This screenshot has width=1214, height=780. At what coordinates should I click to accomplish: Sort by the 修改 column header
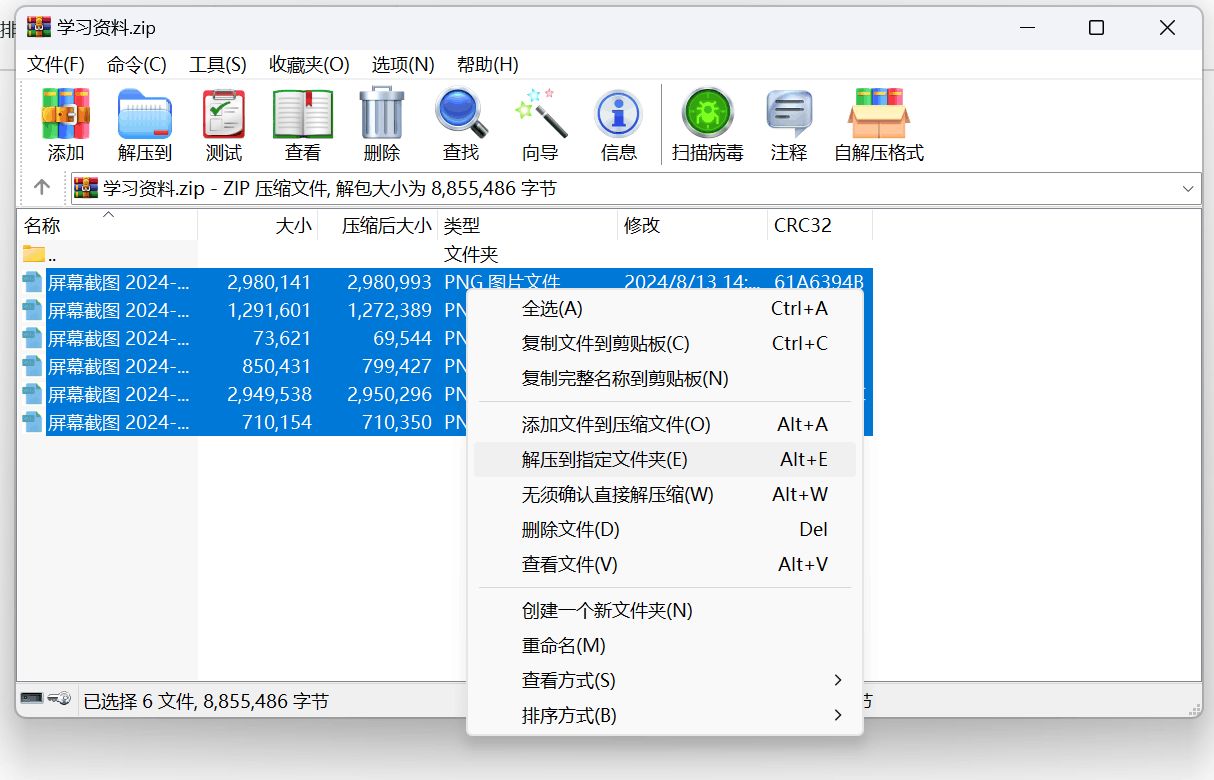[693, 225]
